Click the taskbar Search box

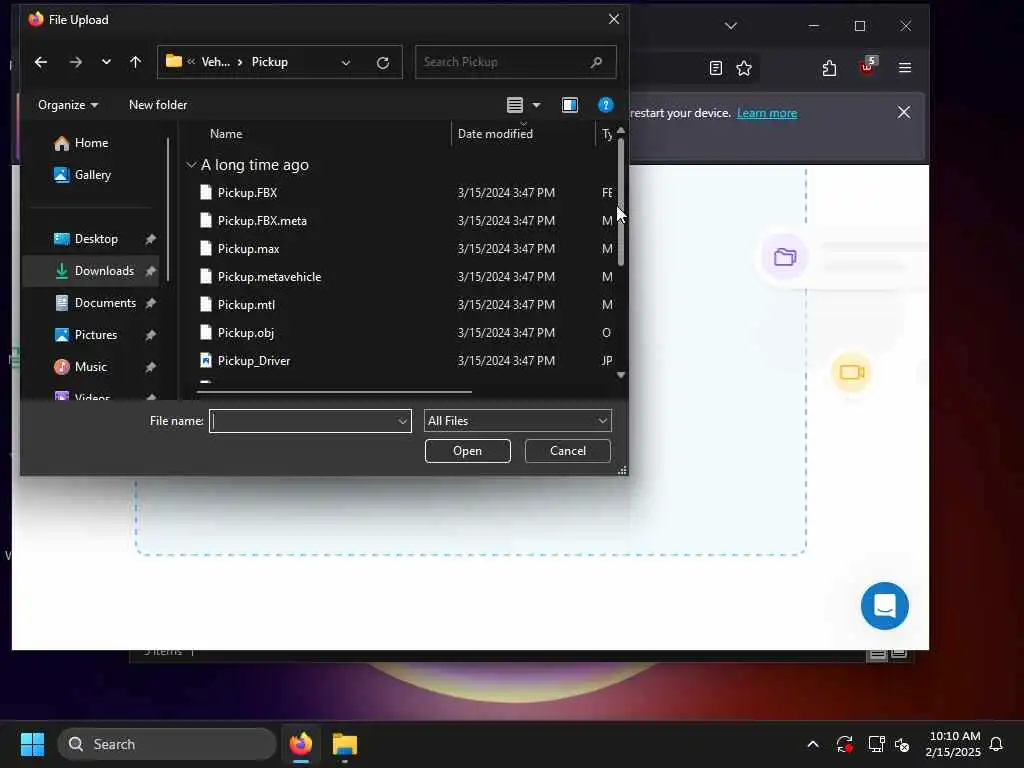(x=167, y=744)
